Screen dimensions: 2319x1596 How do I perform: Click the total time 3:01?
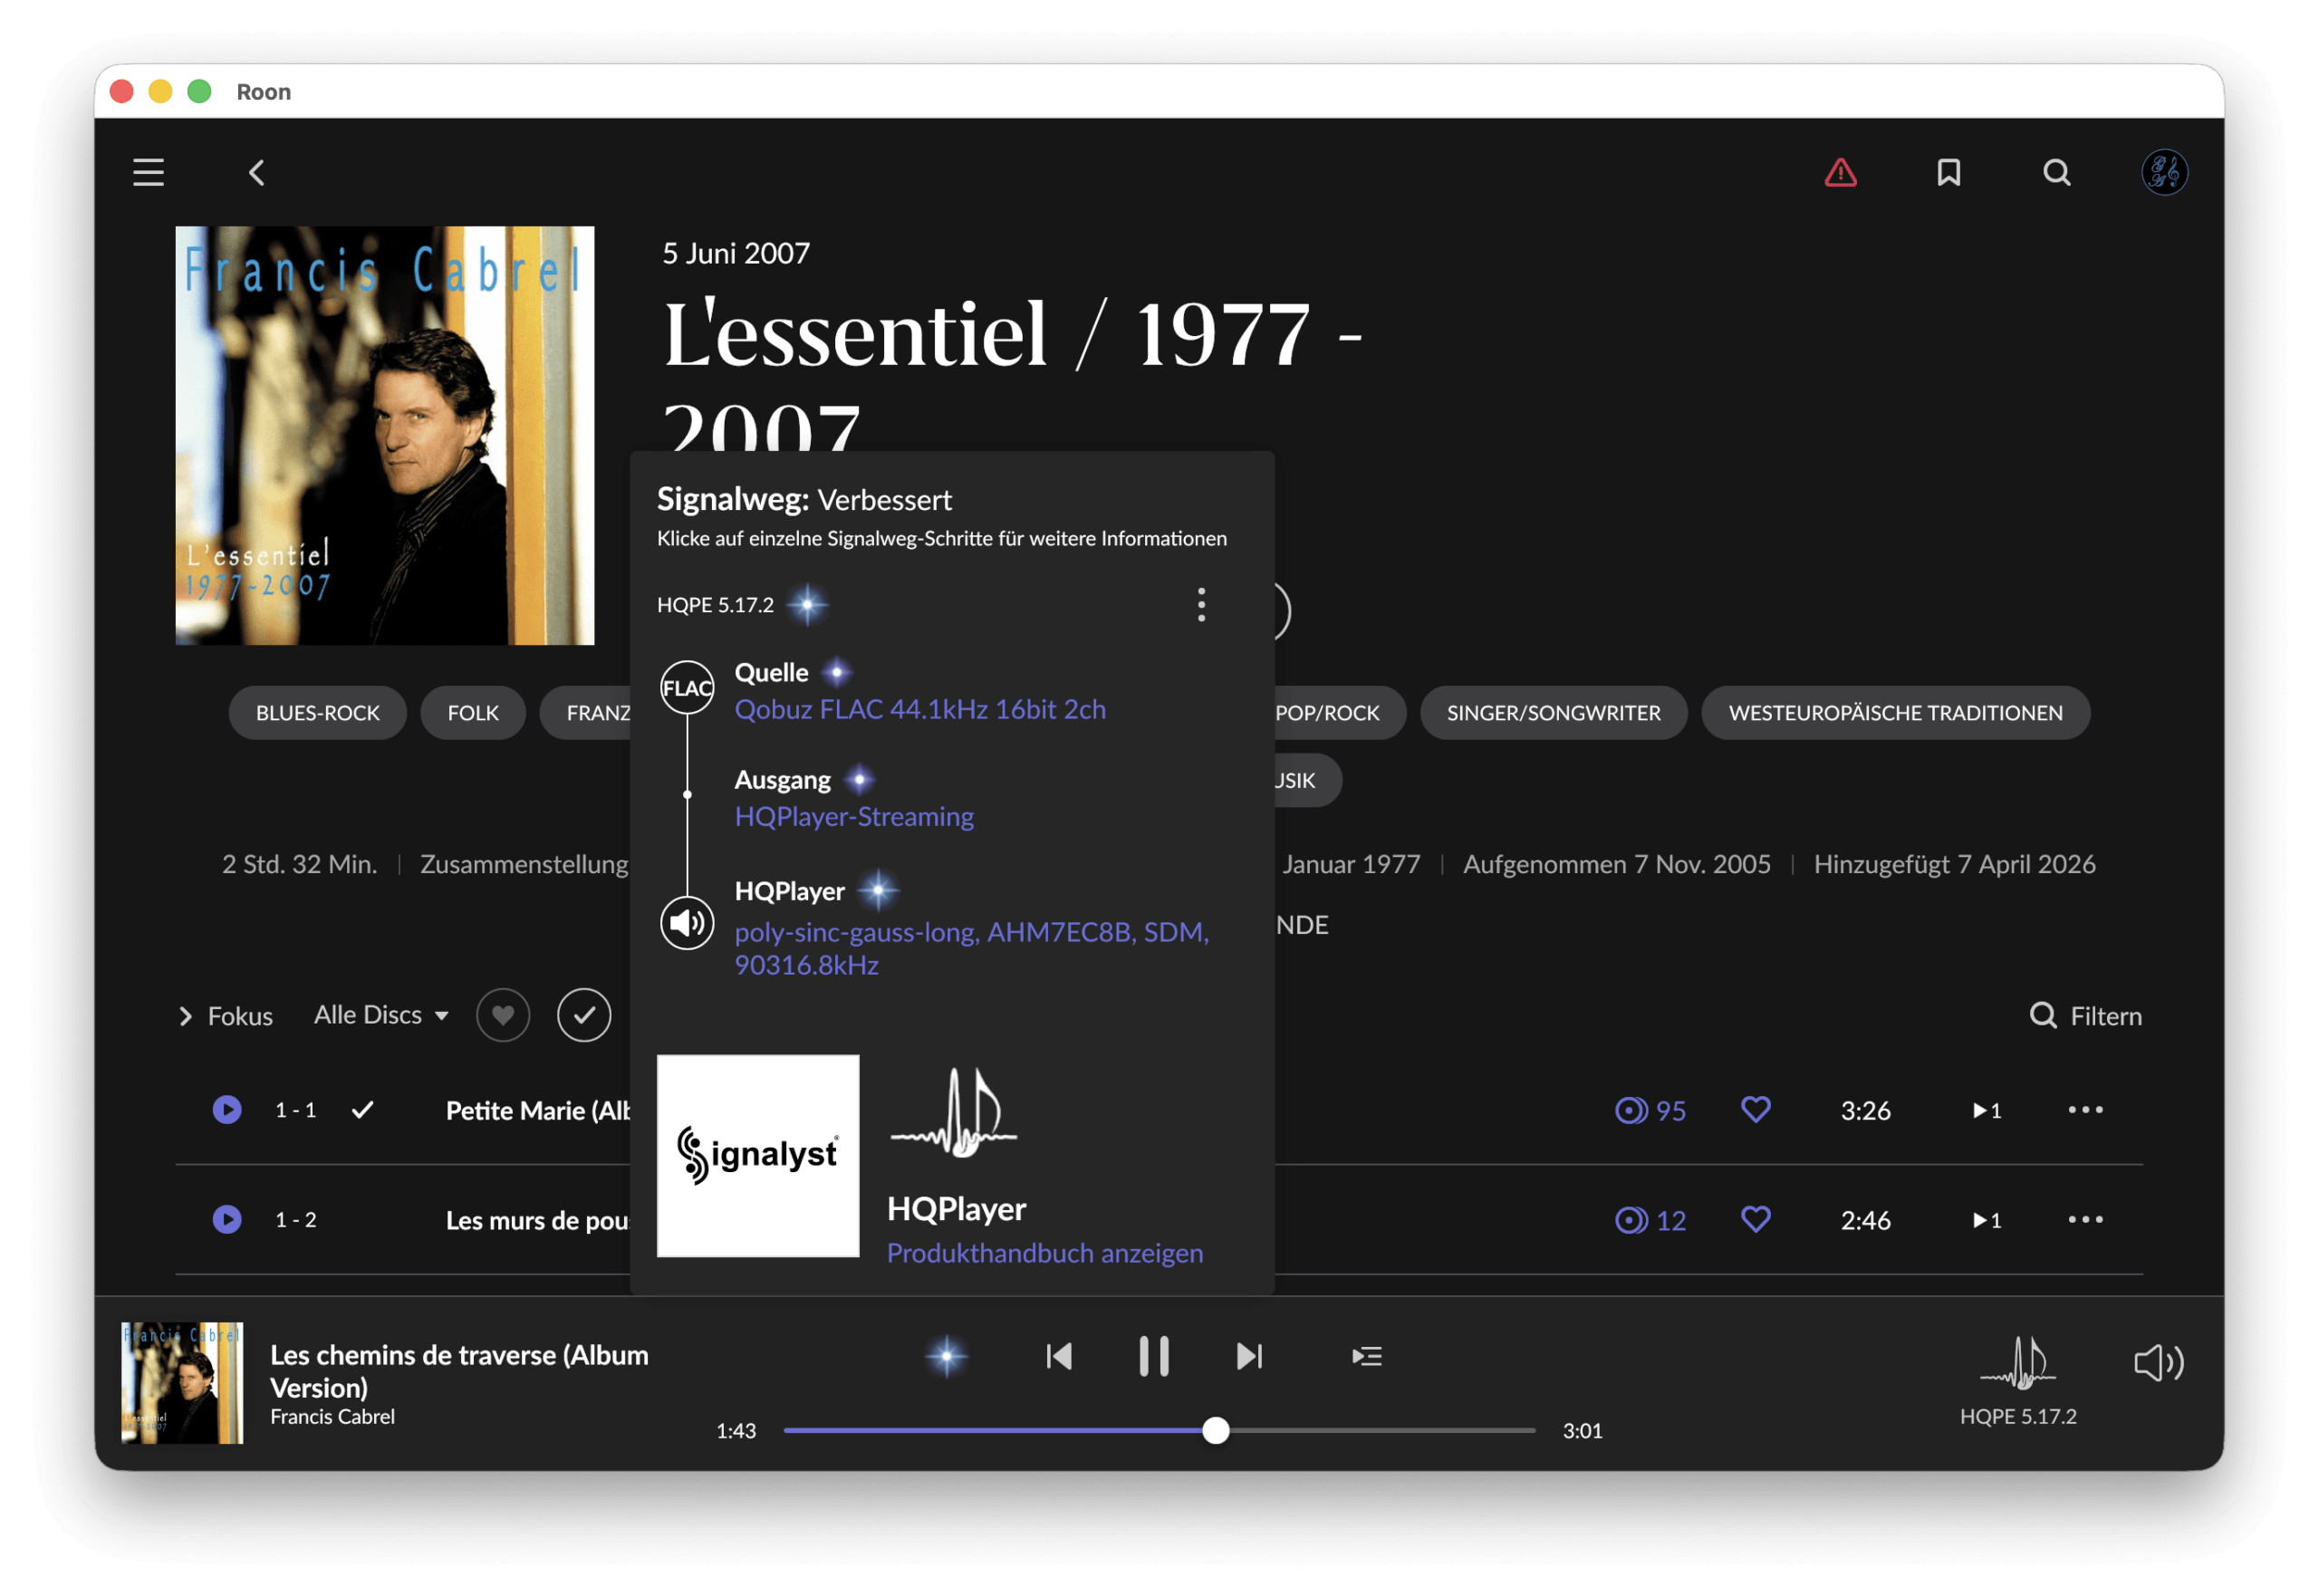coord(1582,1431)
